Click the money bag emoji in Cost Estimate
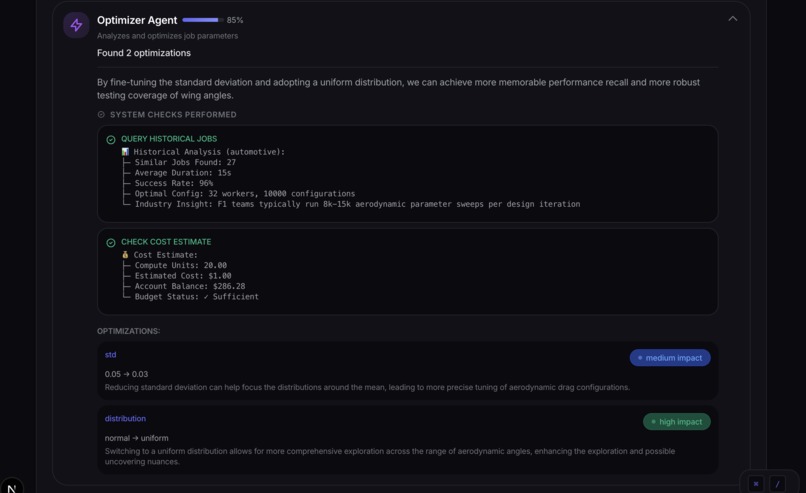 coord(125,254)
